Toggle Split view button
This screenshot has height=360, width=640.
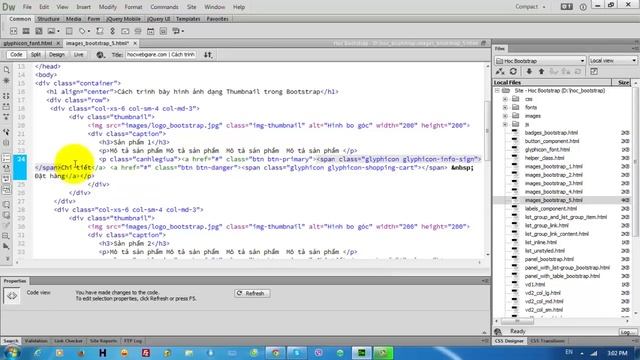[36, 55]
